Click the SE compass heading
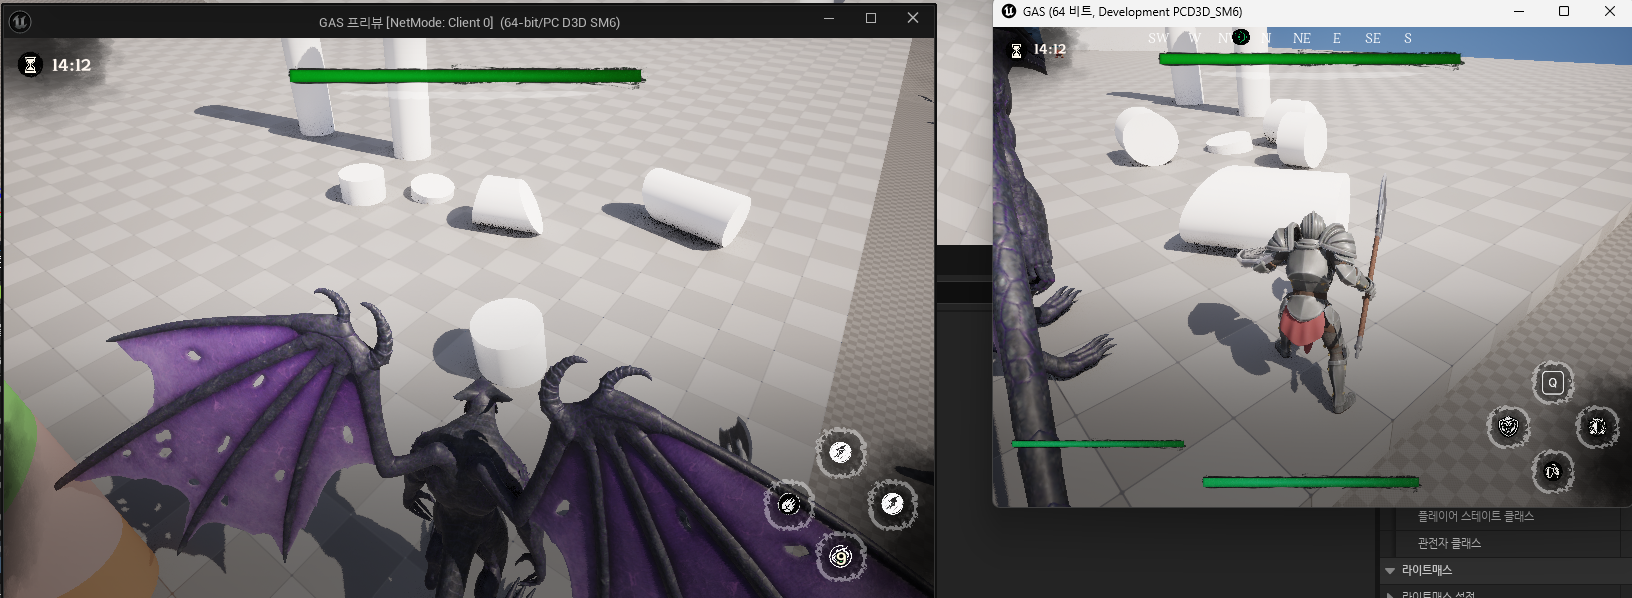The image size is (1632, 598). click(1373, 38)
